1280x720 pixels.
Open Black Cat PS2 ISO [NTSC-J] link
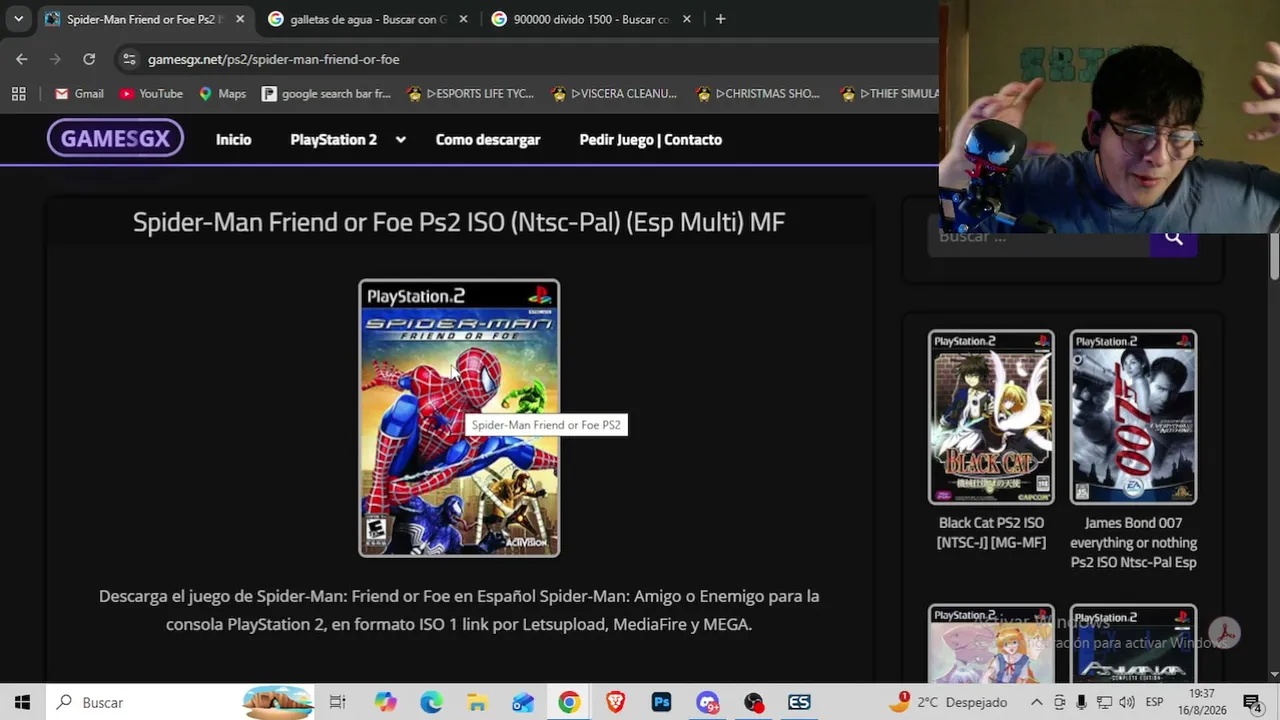click(x=991, y=533)
